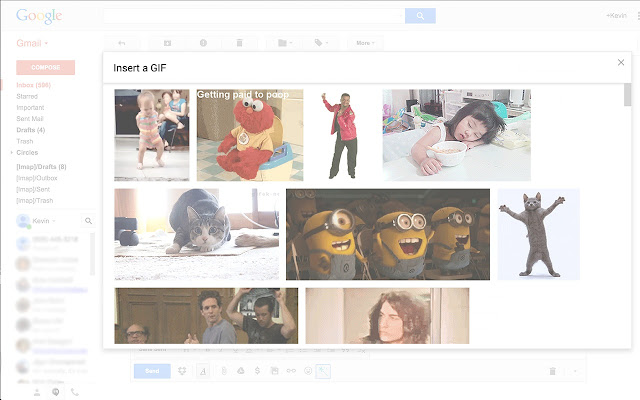Open [Imap]/Outbox label
This screenshot has height=400, width=640.
[37, 178]
